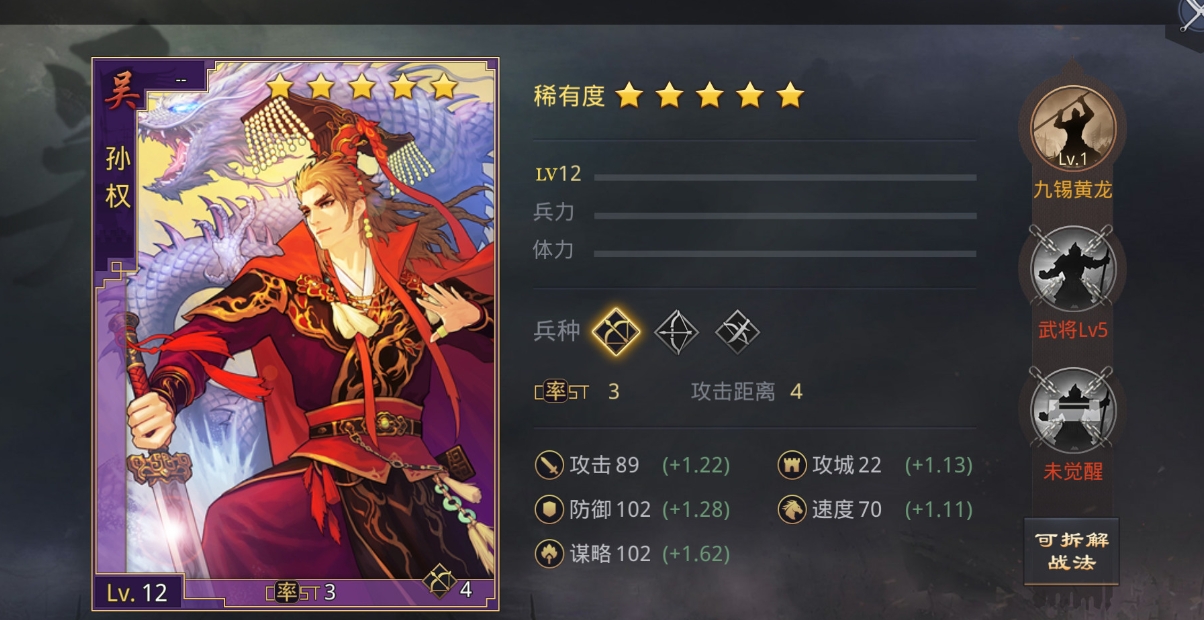Tap the 吴 faction emblem on card
The height and width of the screenshot is (620, 1204).
[120, 93]
